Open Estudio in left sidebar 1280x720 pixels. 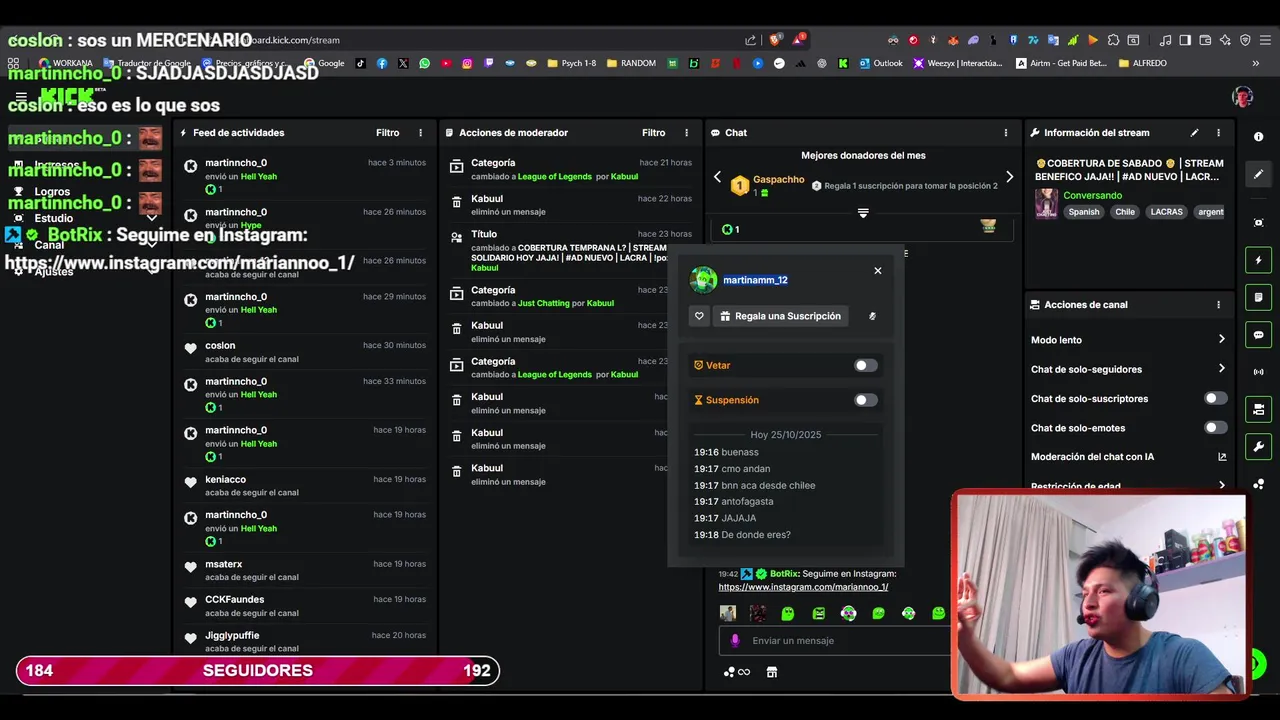tap(53, 218)
